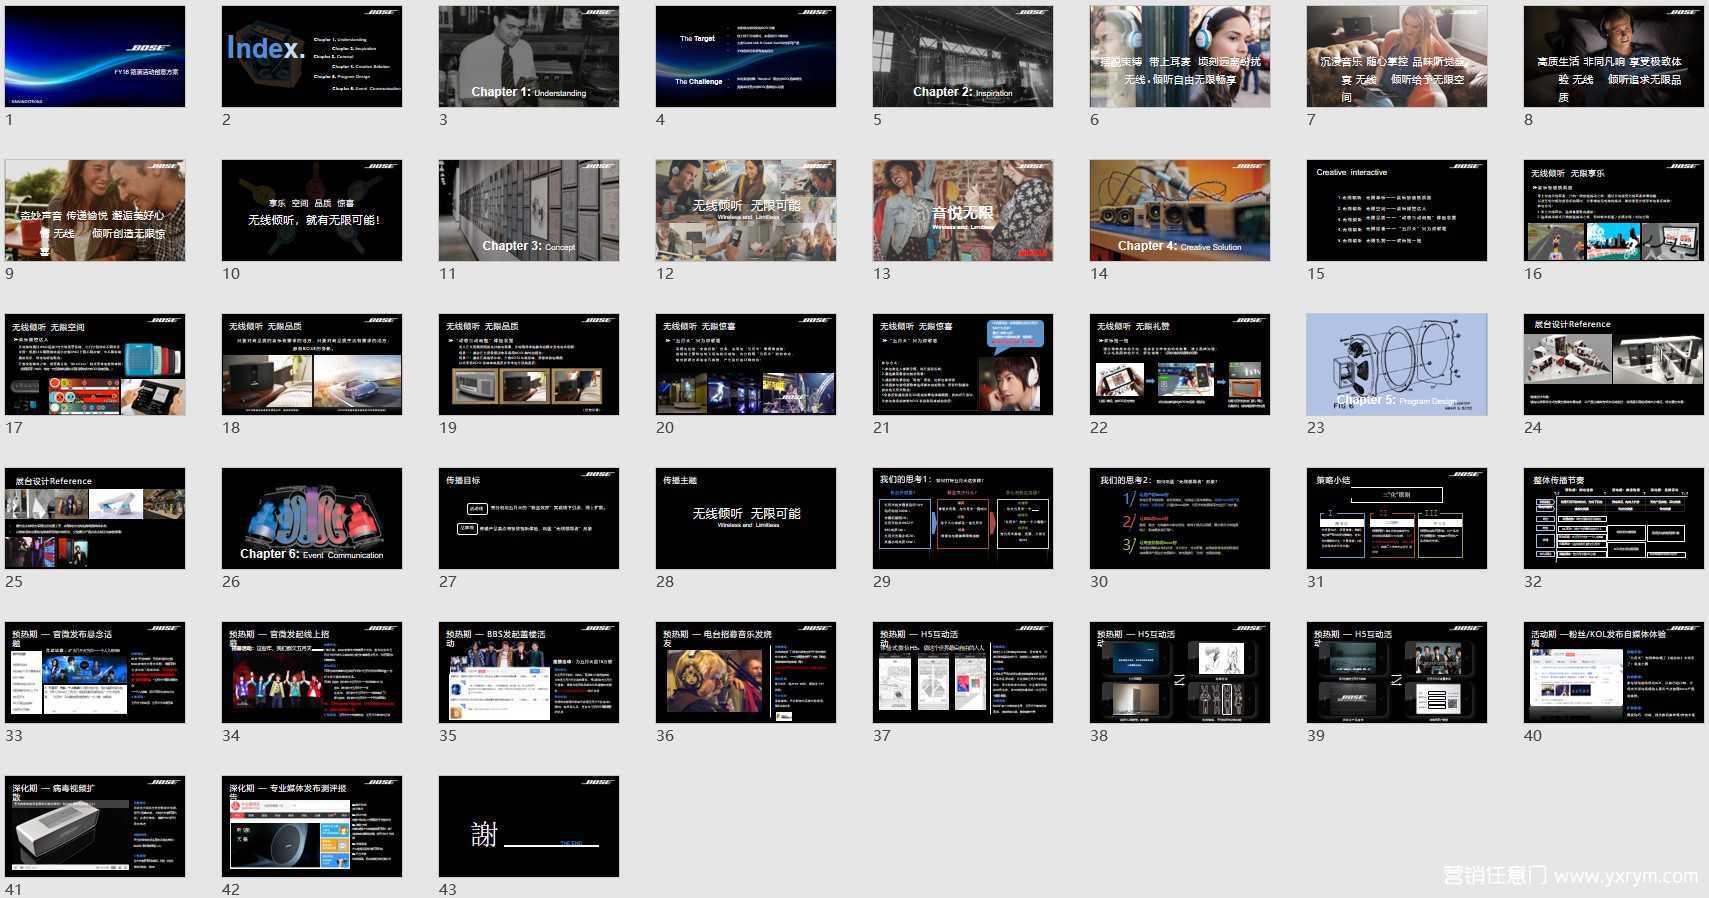Viewport: 1709px width, 898px height.
Task: Select slide 29 我们的思考1
Action: pyautogui.click(x=963, y=518)
